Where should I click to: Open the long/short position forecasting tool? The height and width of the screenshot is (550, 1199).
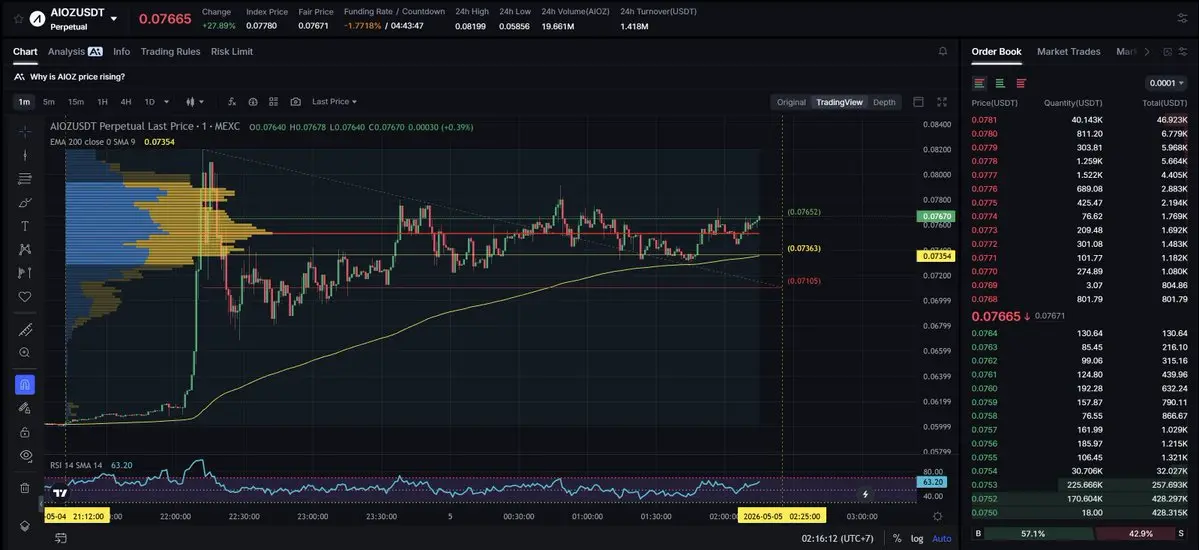coord(24,273)
